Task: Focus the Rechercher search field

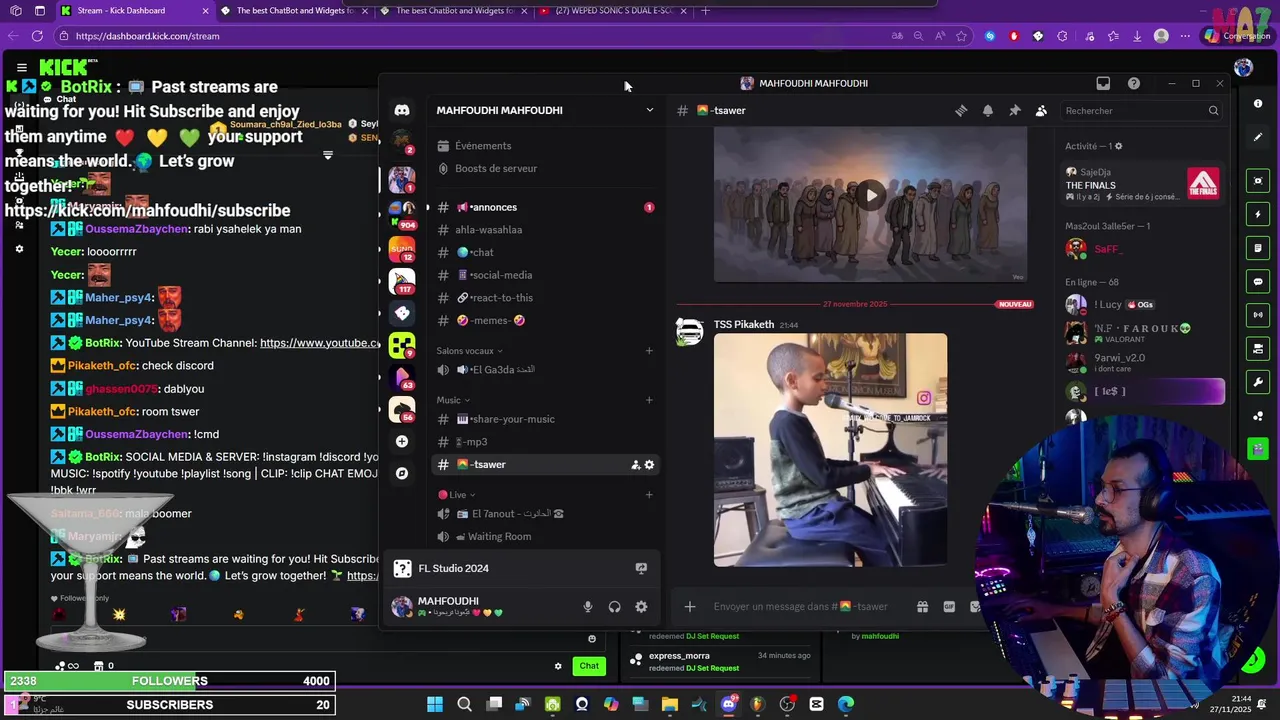Action: point(1142,111)
